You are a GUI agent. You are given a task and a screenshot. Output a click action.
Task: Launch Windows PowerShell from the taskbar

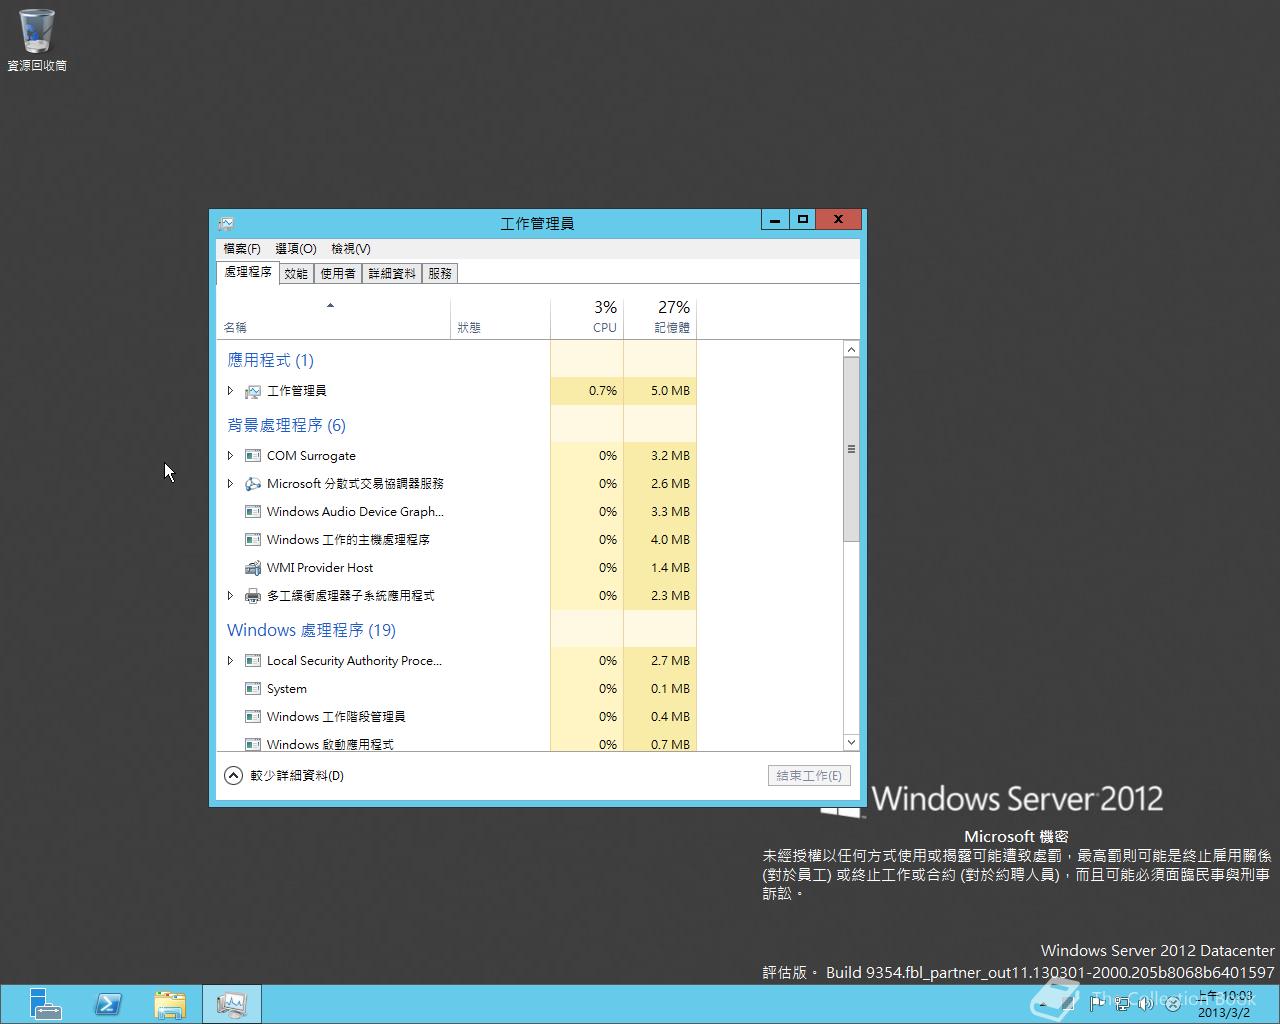[108, 1003]
